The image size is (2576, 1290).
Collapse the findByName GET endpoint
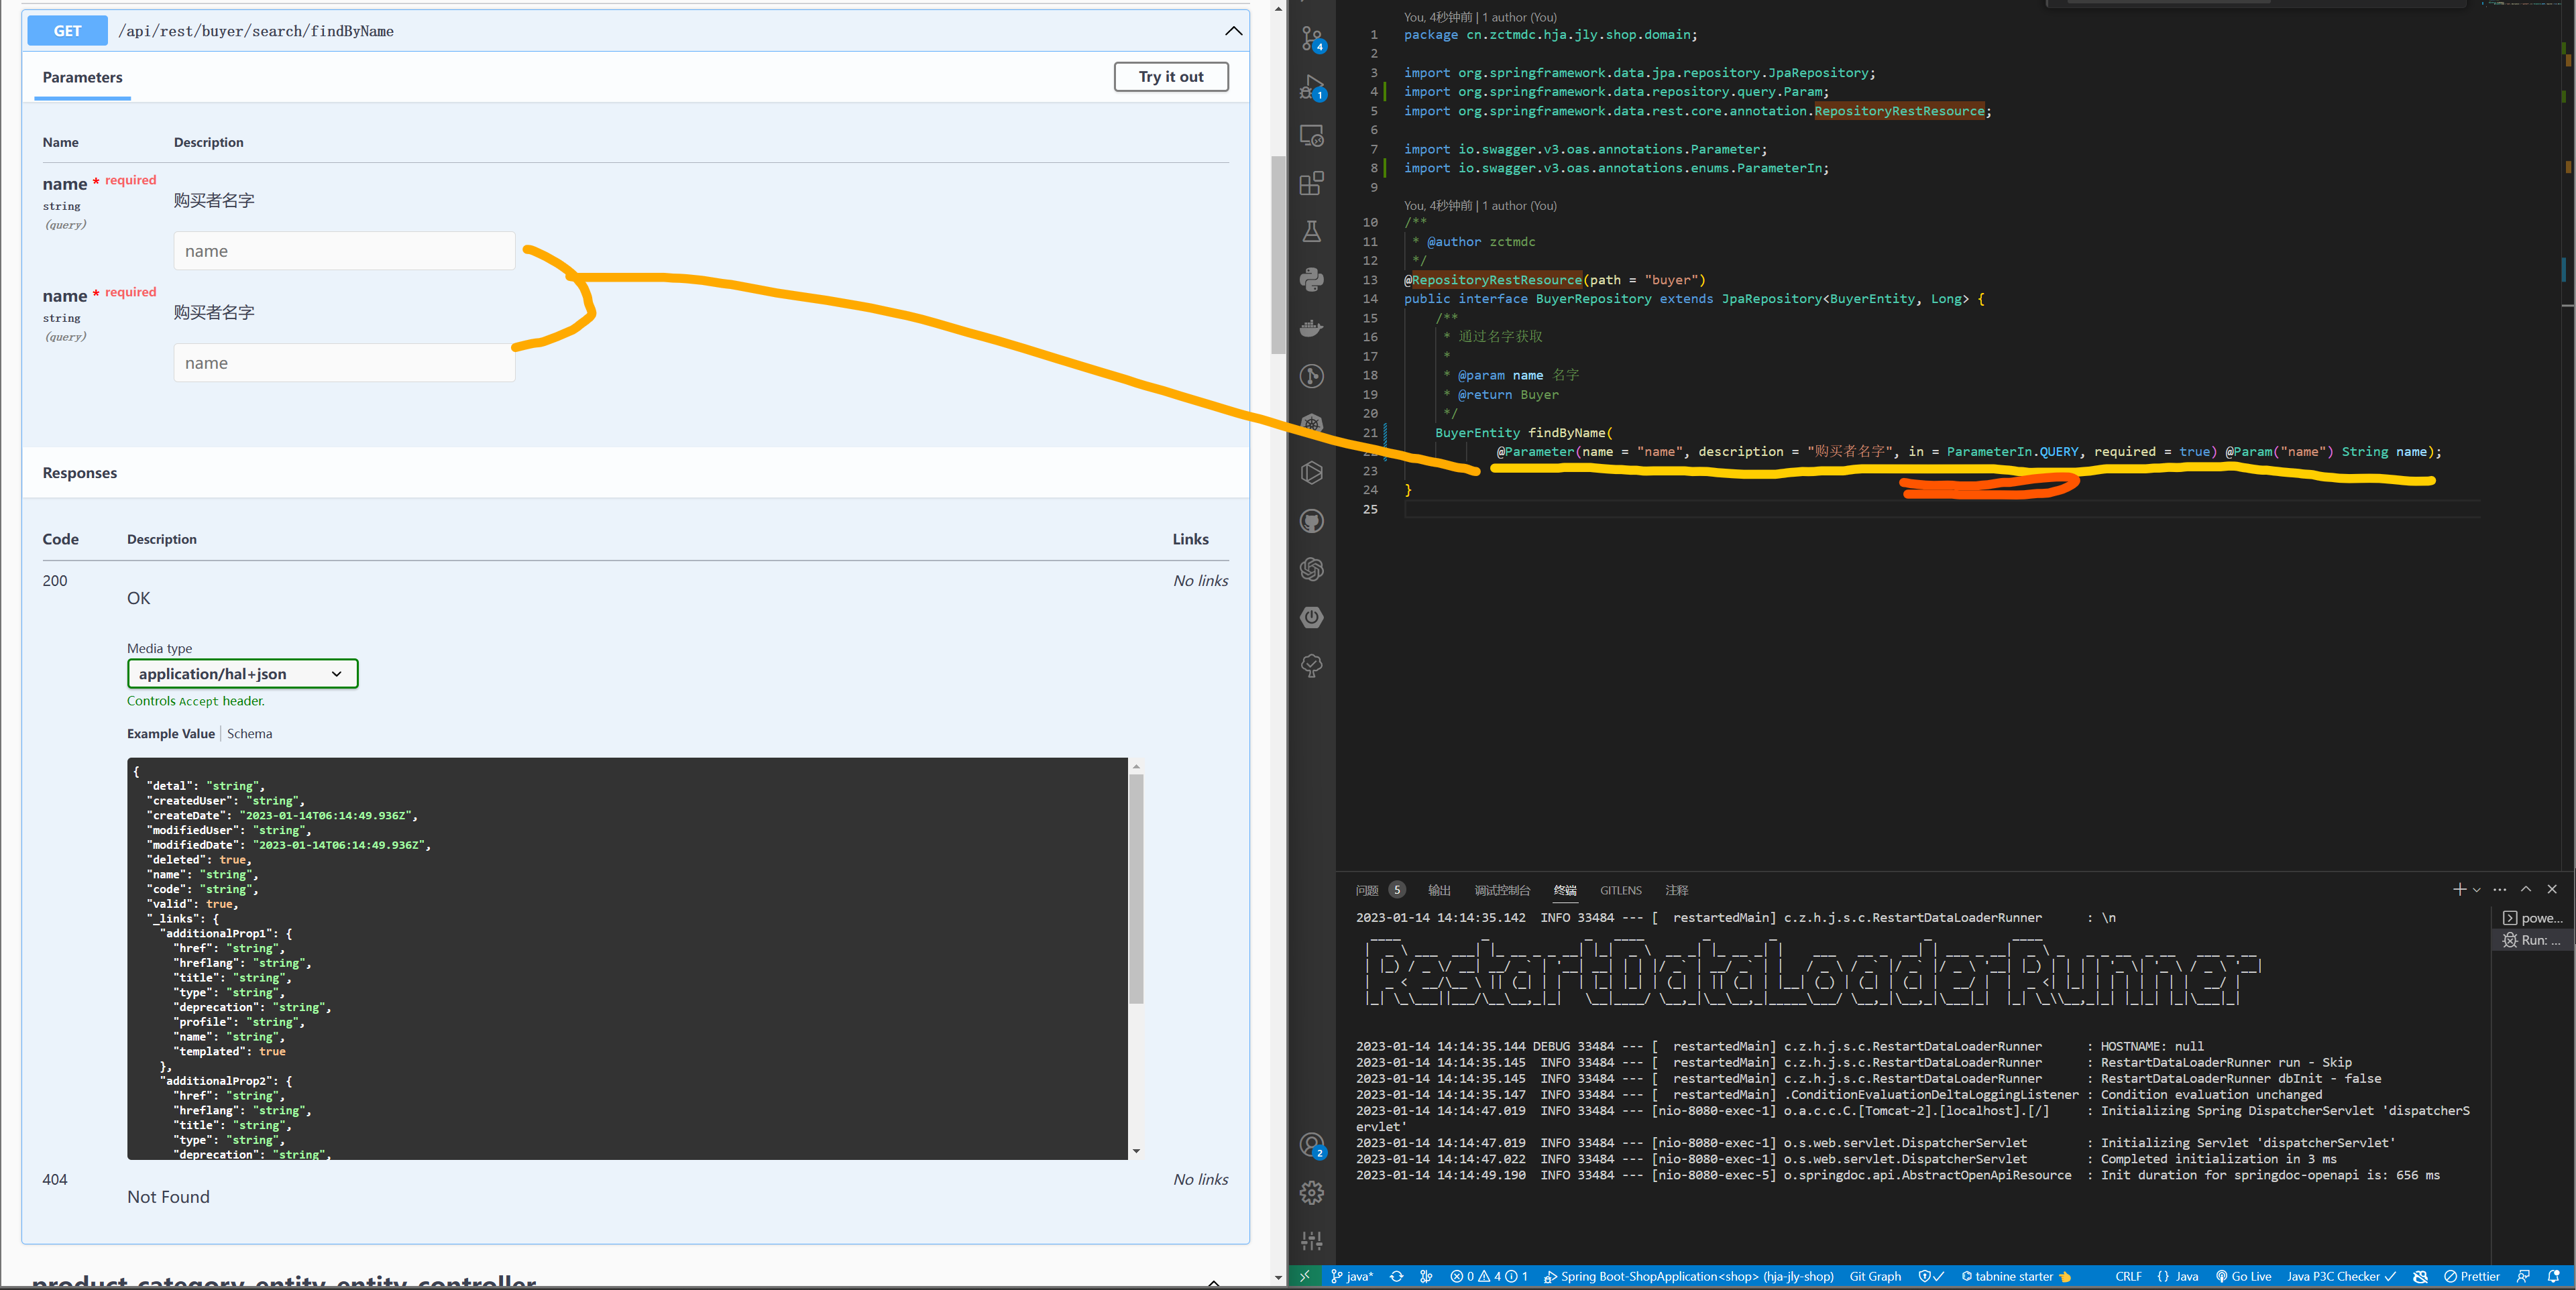click(1233, 31)
